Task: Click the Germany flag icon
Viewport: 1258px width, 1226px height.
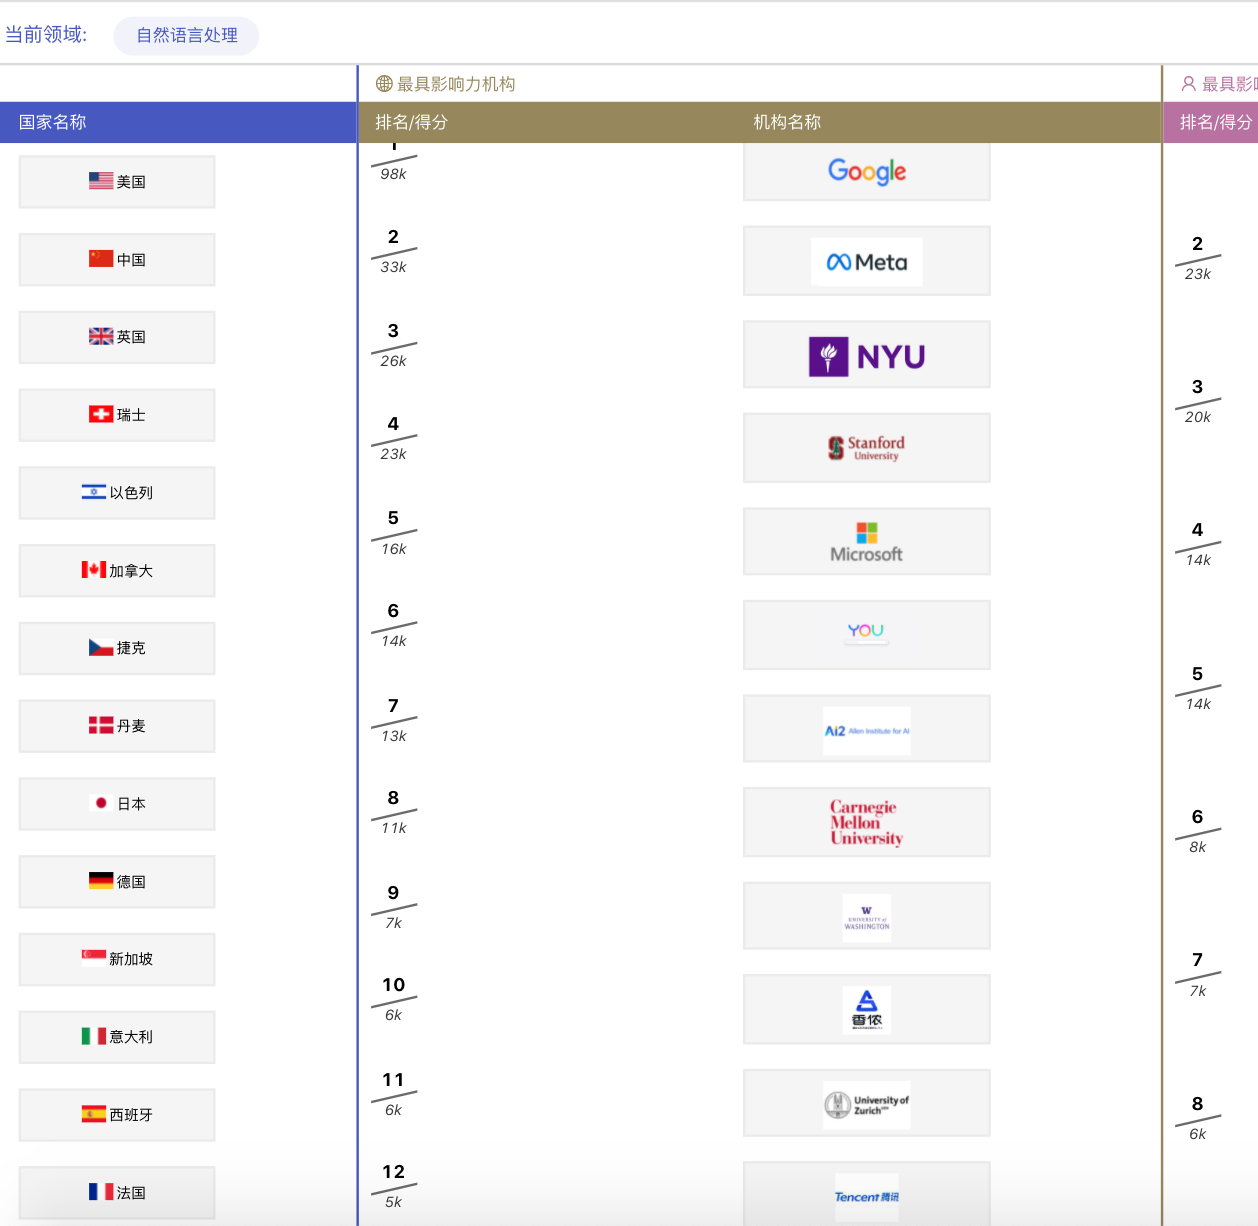Action: (101, 881)
